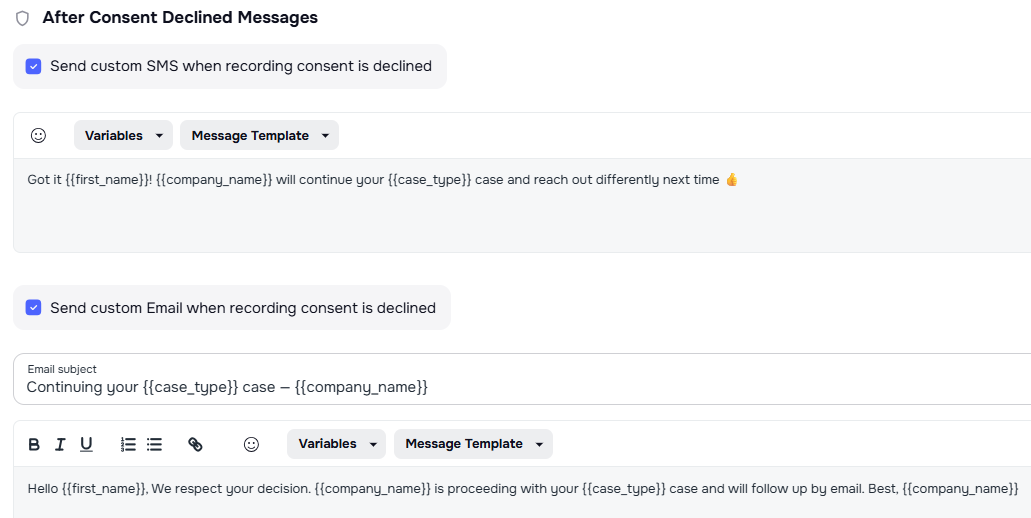The image size is (1031, 518).
Task: Open the emoji picker in the SMS editor
Action: (x=38, y=135)
